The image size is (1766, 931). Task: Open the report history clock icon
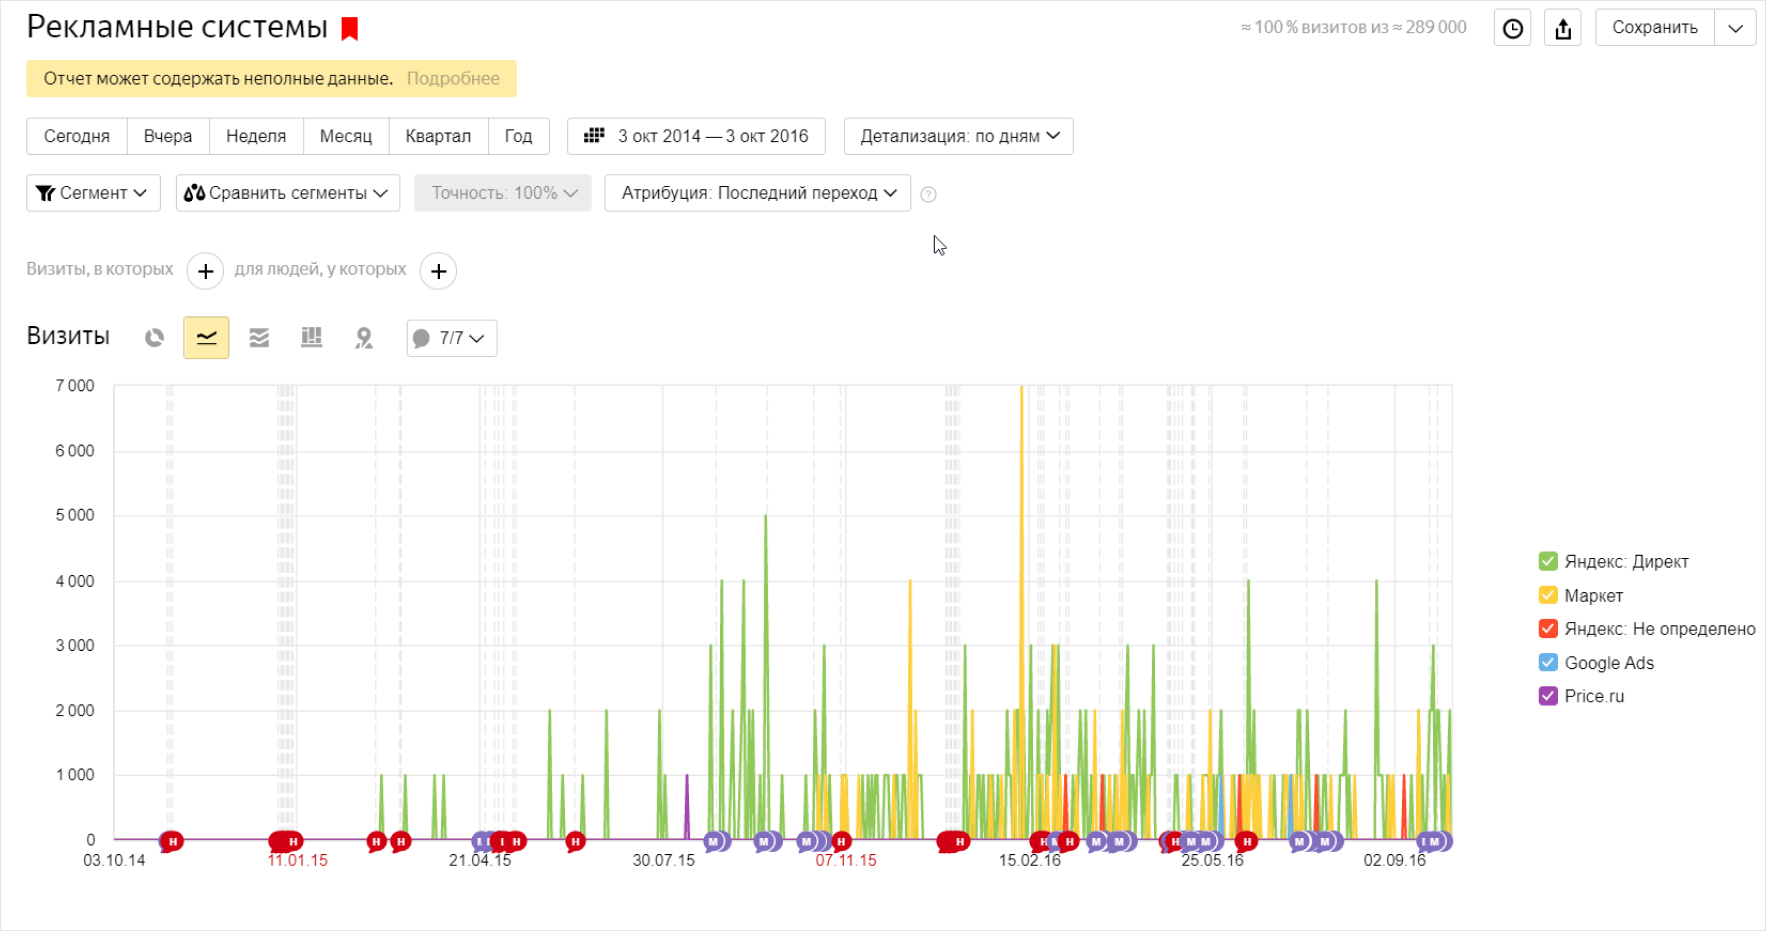click(x=1512, y=28)
